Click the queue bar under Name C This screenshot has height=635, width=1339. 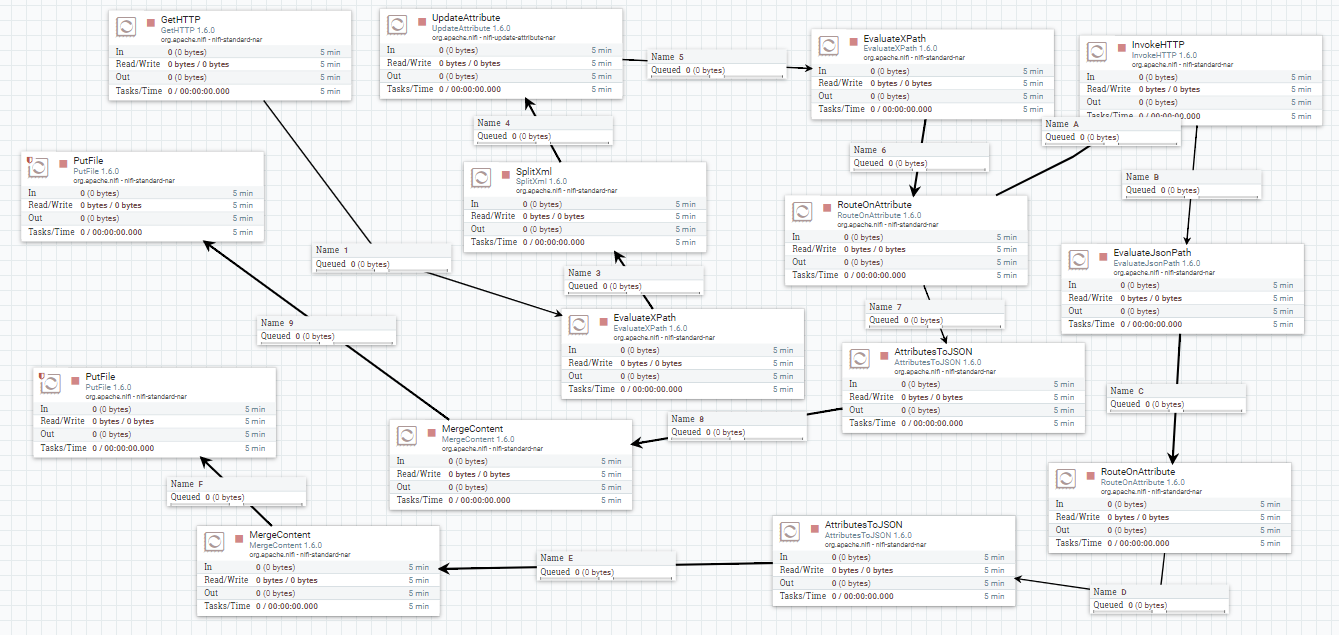(1176, 411)
